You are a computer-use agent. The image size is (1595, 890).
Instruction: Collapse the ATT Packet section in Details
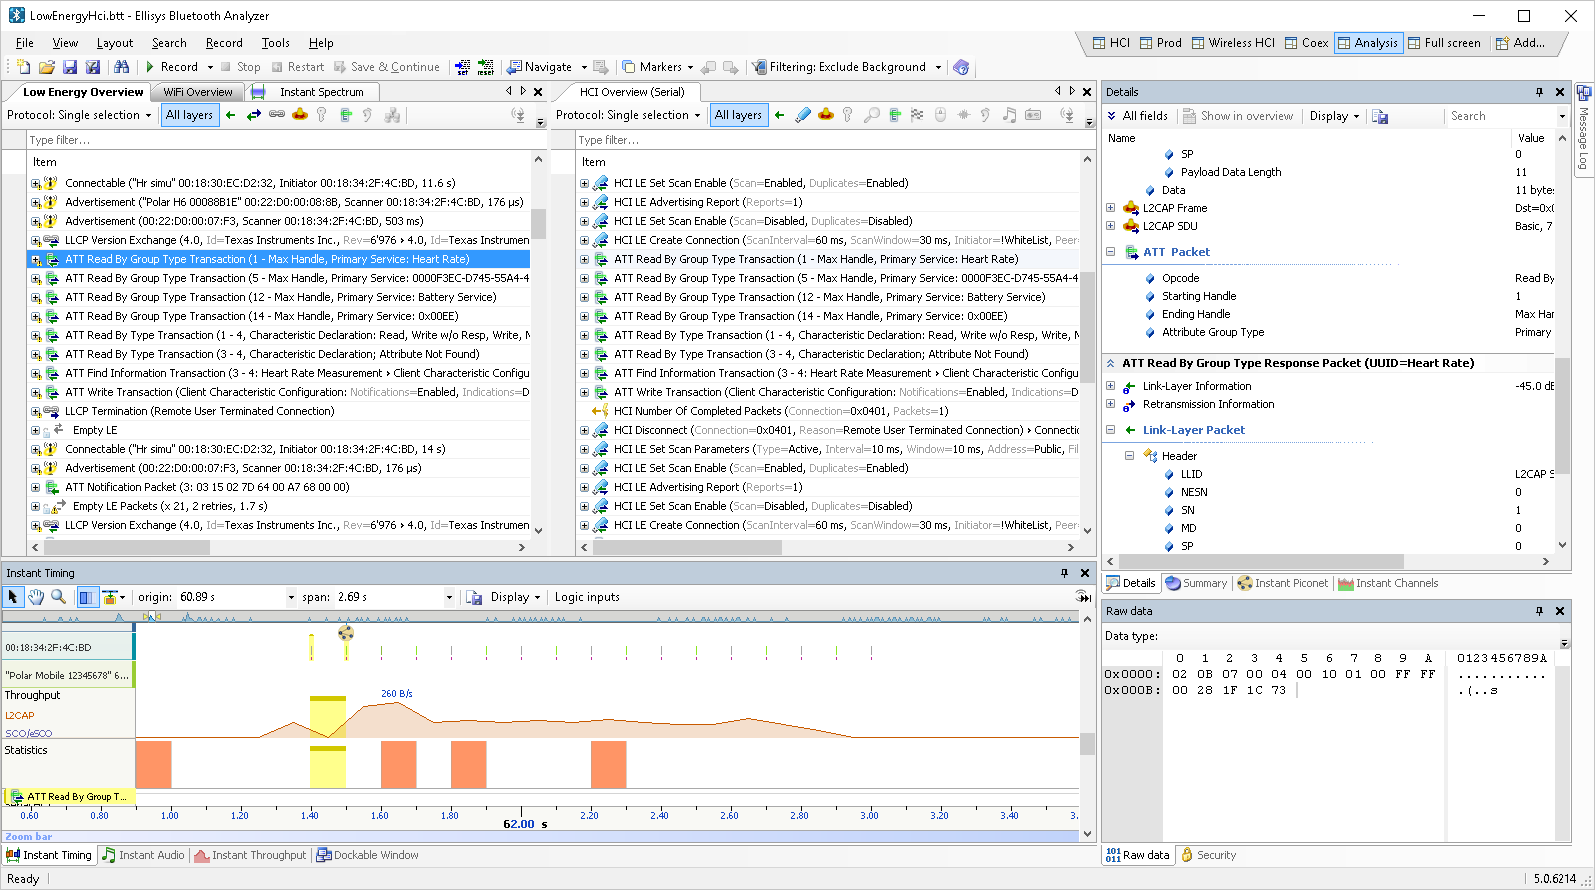pos(1110,252)
